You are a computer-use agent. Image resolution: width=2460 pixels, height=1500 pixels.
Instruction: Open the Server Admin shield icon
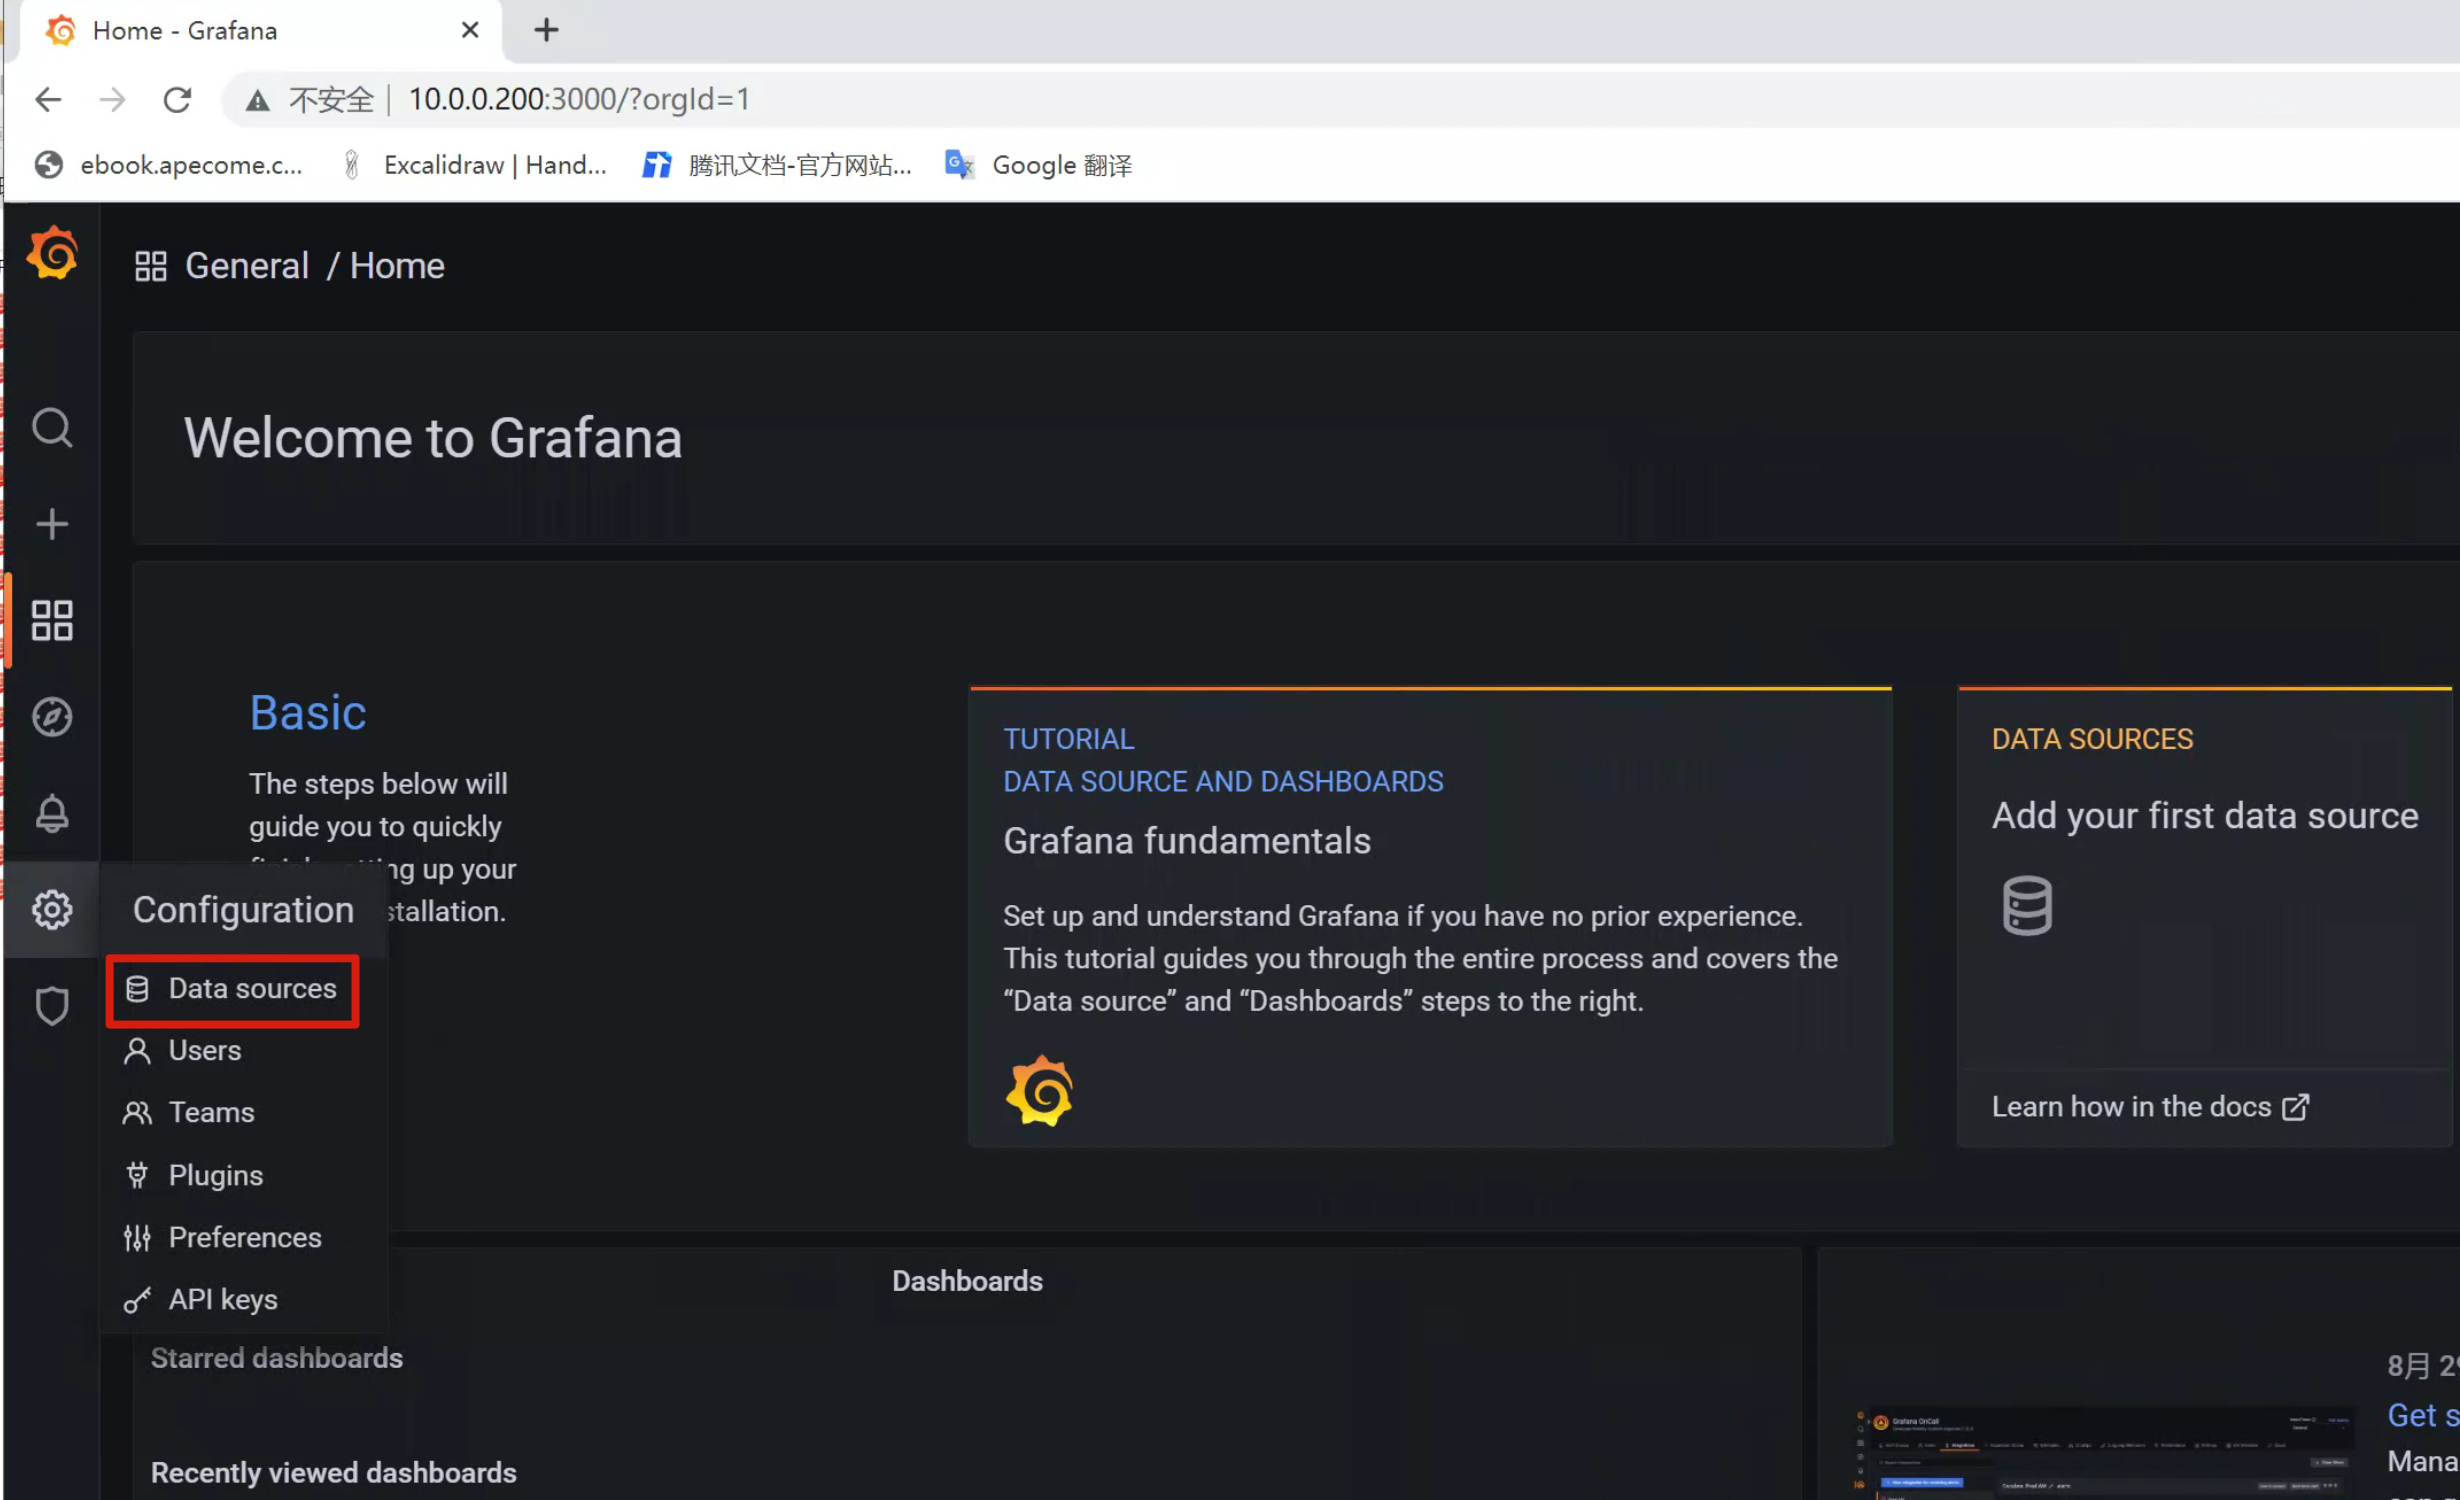52,1005
